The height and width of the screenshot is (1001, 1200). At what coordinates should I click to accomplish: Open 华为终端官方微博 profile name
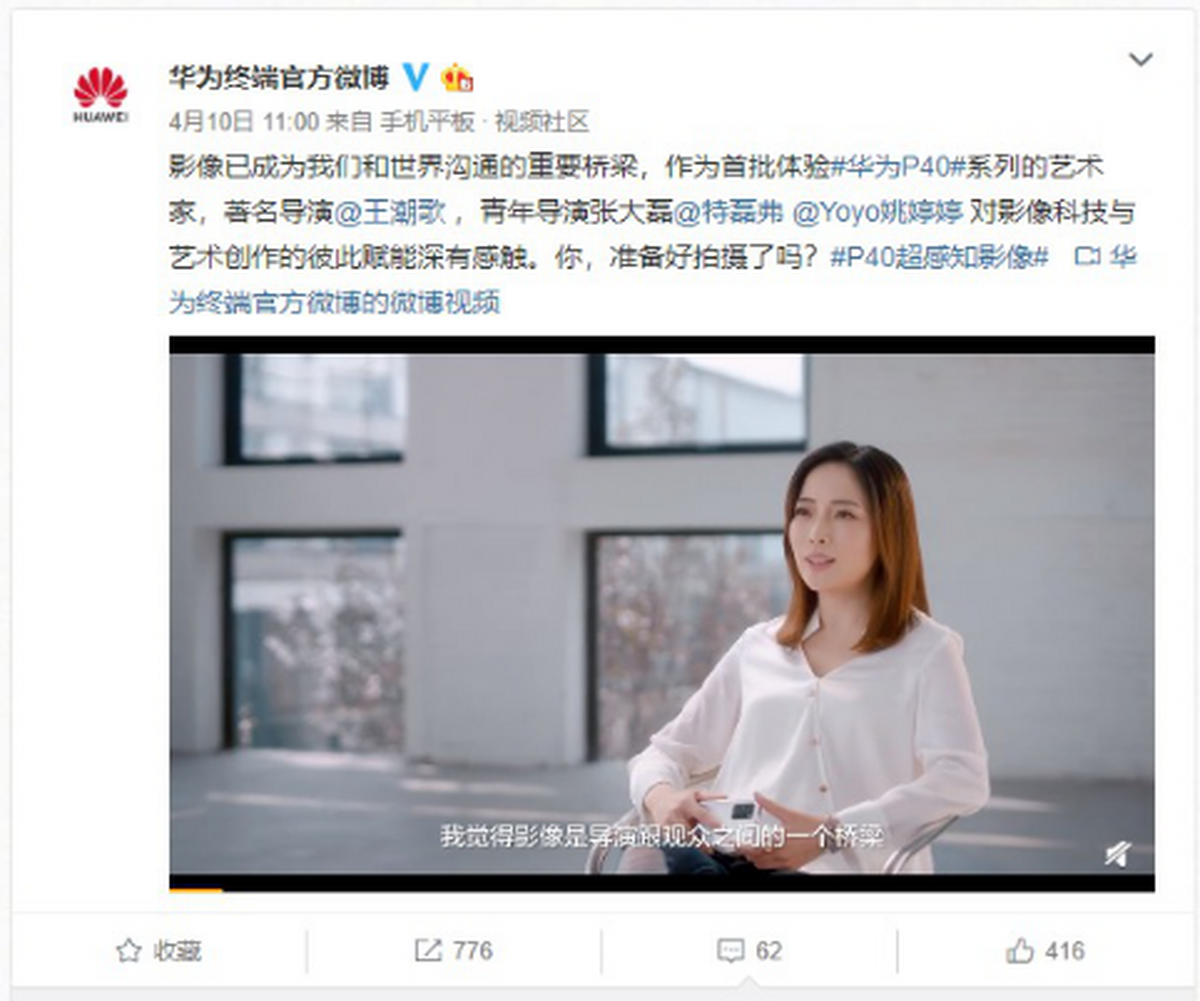(279, 77)
